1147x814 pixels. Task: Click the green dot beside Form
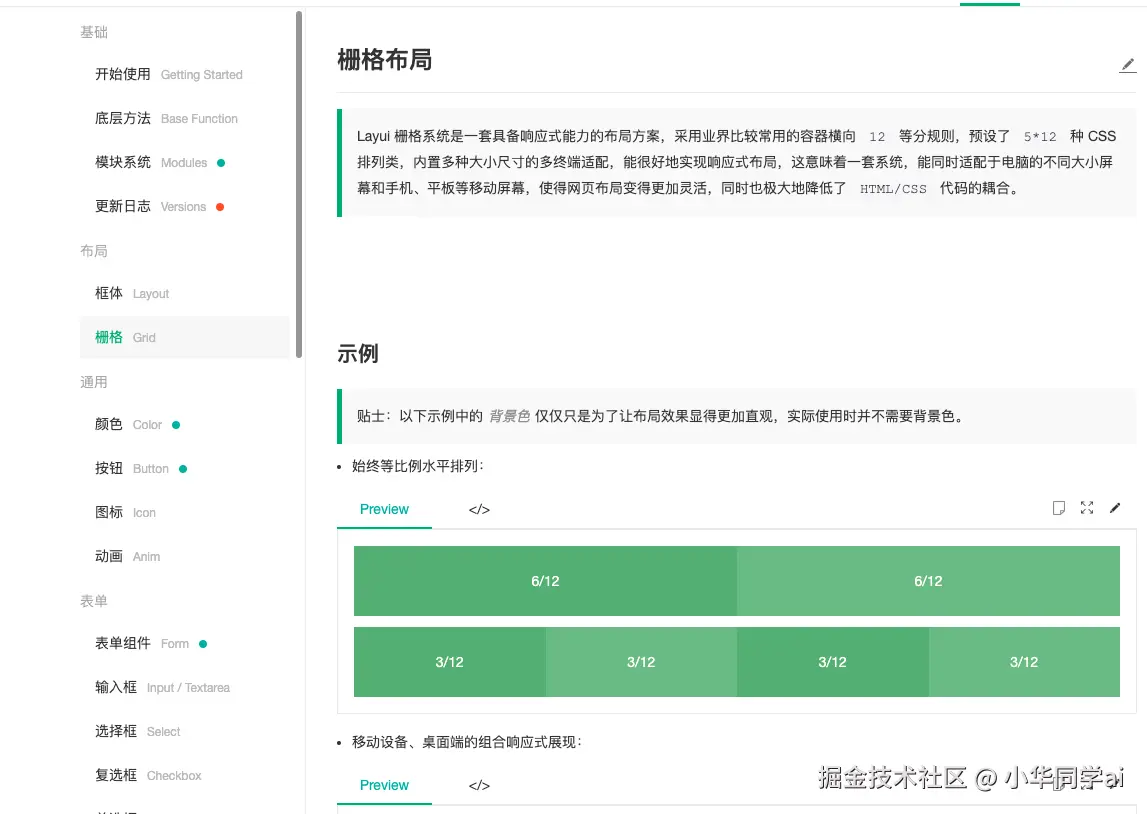click(203, 644)
